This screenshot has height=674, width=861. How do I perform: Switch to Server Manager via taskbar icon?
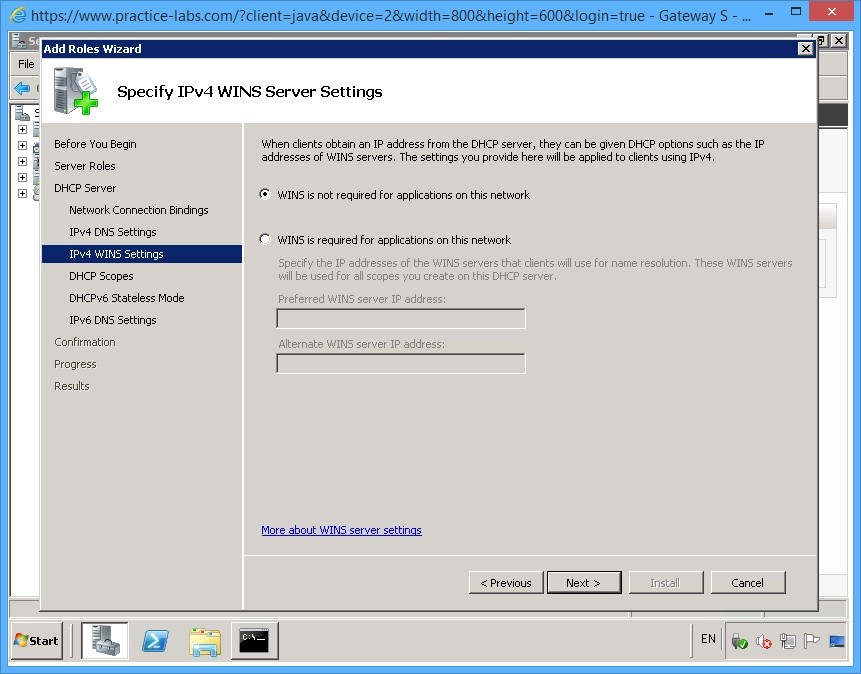tap(105, 641)
